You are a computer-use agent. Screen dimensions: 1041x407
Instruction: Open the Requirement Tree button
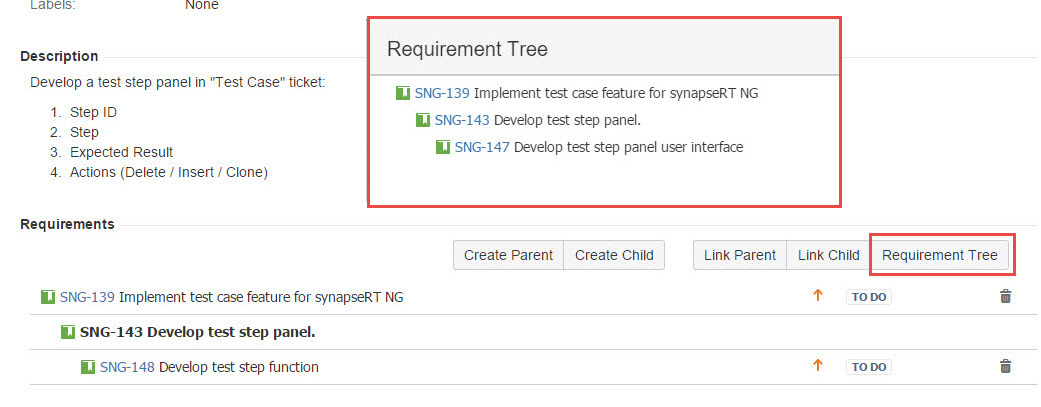939,255
